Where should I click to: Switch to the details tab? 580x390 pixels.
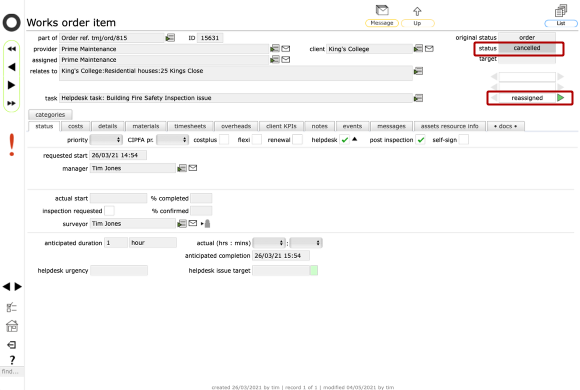coord(108,126)
